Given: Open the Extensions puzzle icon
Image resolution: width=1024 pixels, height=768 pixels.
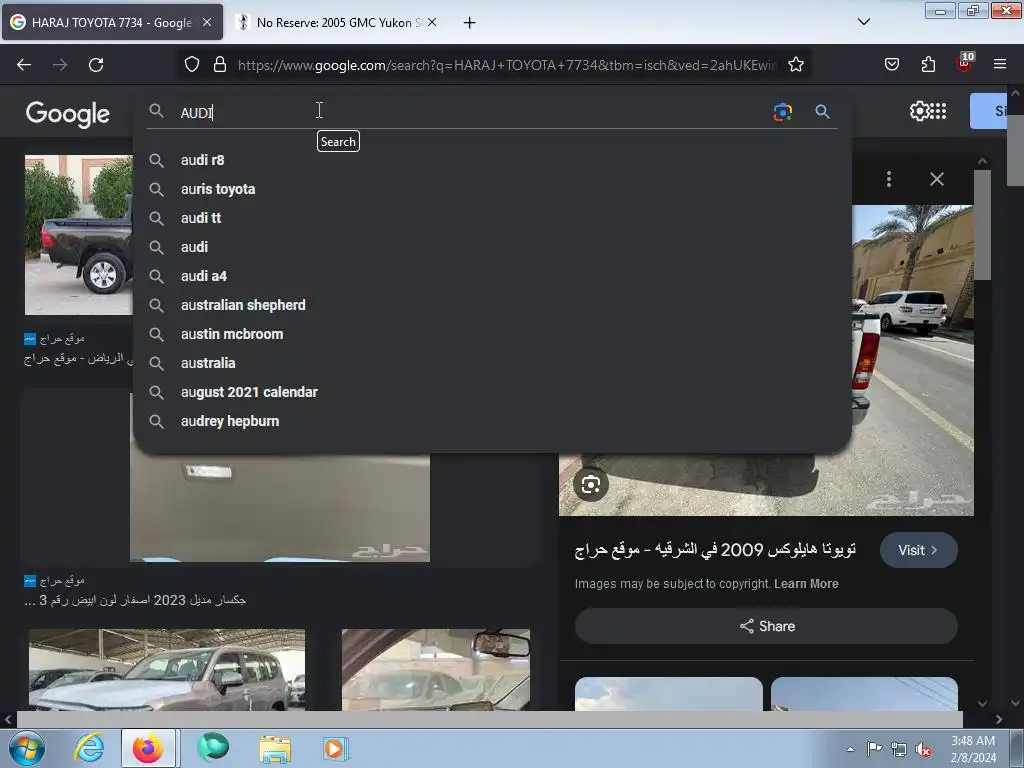Looking at the screenshot, I should pos(928,65).
